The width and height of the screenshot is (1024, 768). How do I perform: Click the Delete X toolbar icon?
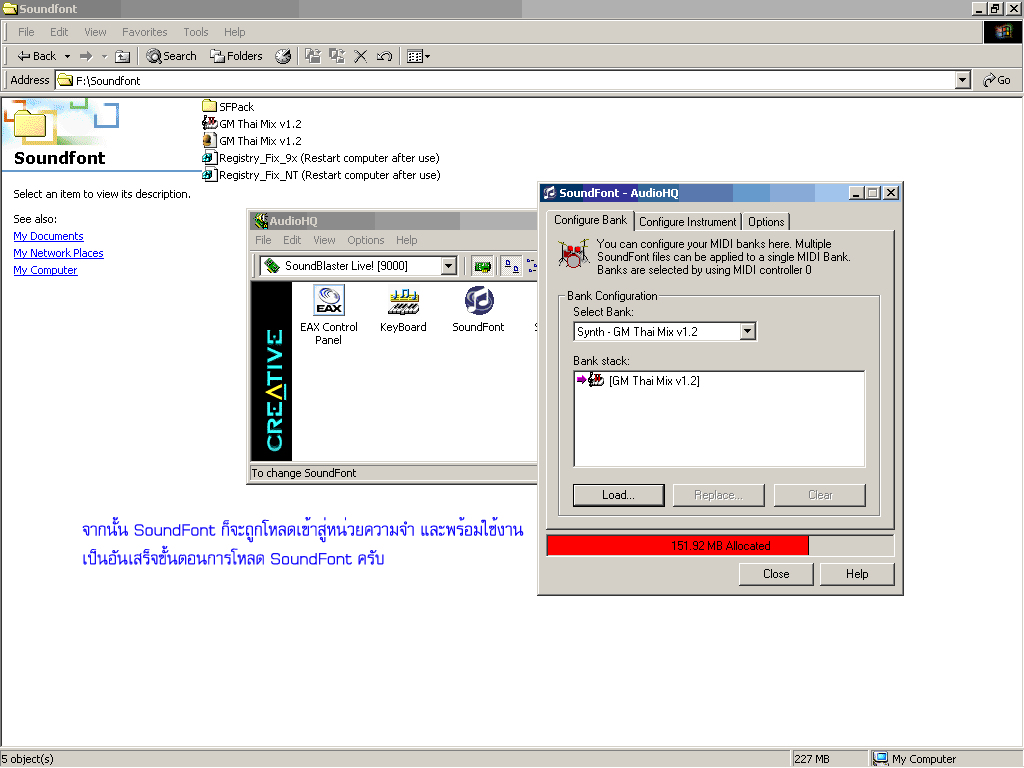point(360,57)
